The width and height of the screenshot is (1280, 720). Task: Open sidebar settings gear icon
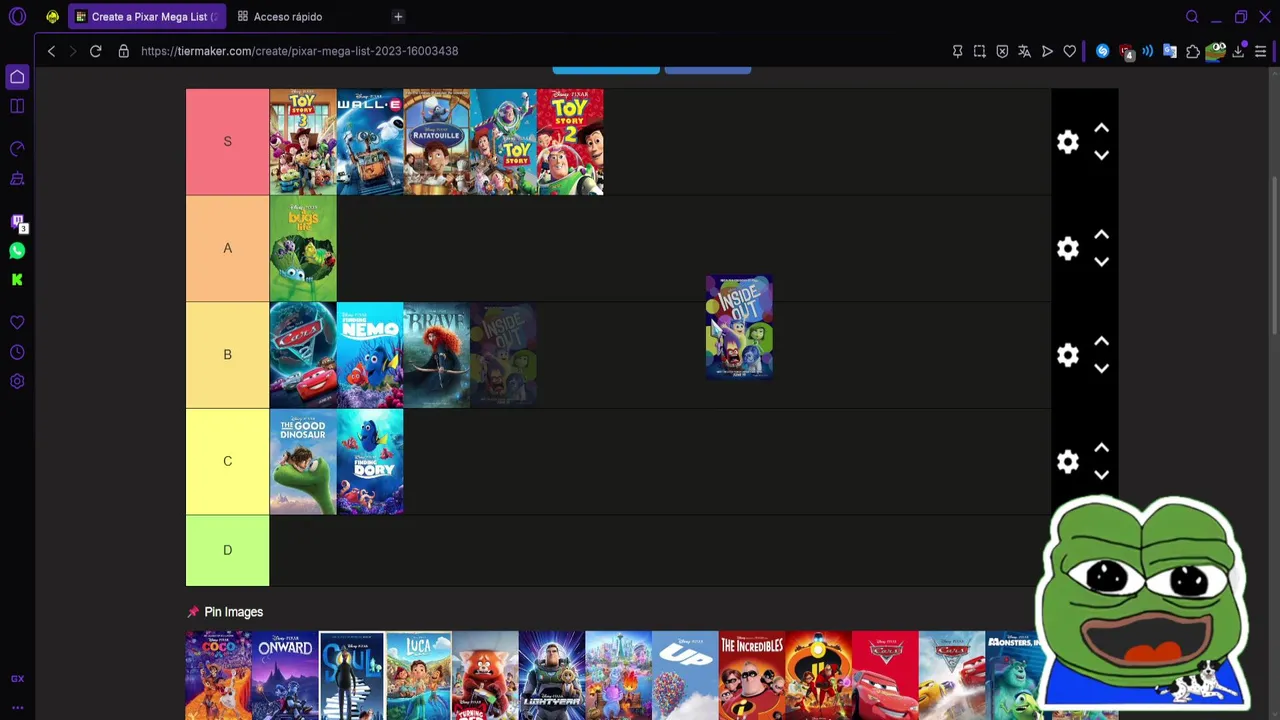tap(17, 381)
